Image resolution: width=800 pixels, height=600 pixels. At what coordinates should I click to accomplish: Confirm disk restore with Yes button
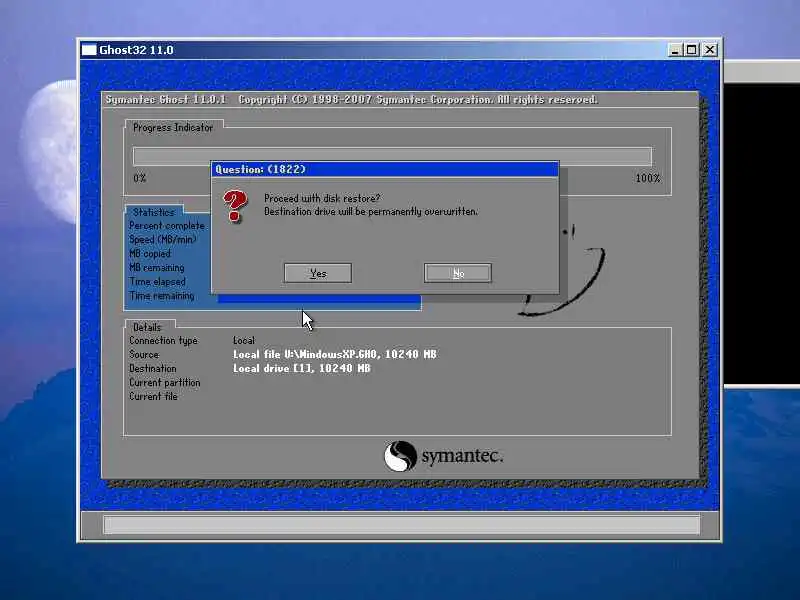coord(318,273)
